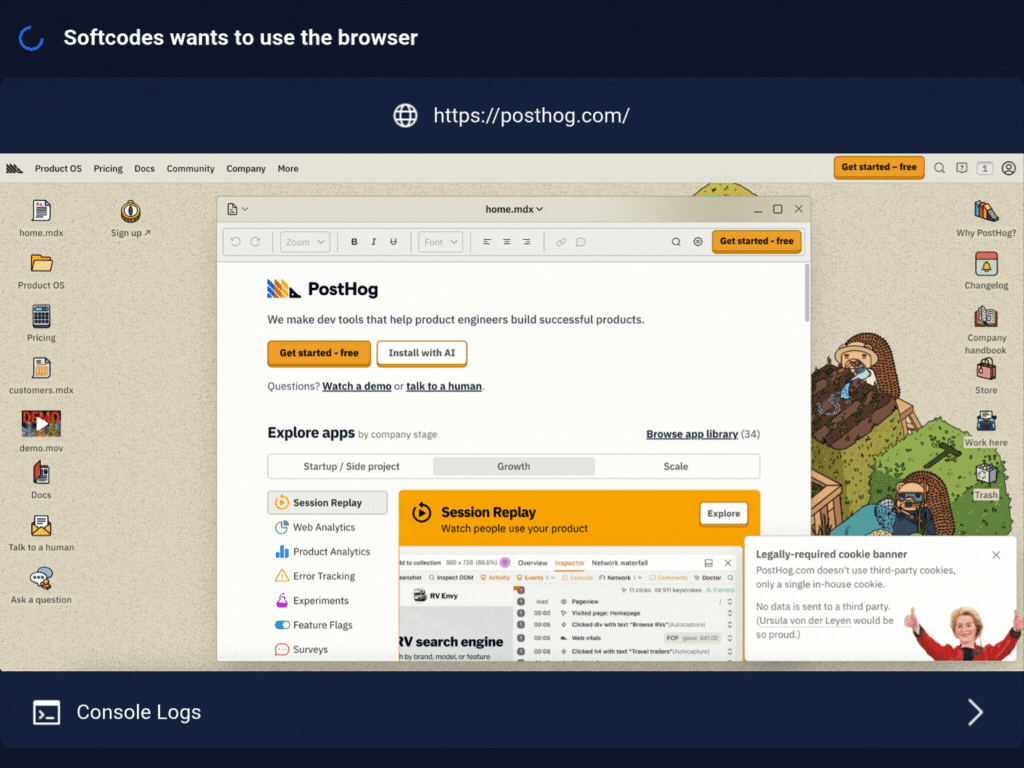Select the Growth company stage

tap(513, 466)
